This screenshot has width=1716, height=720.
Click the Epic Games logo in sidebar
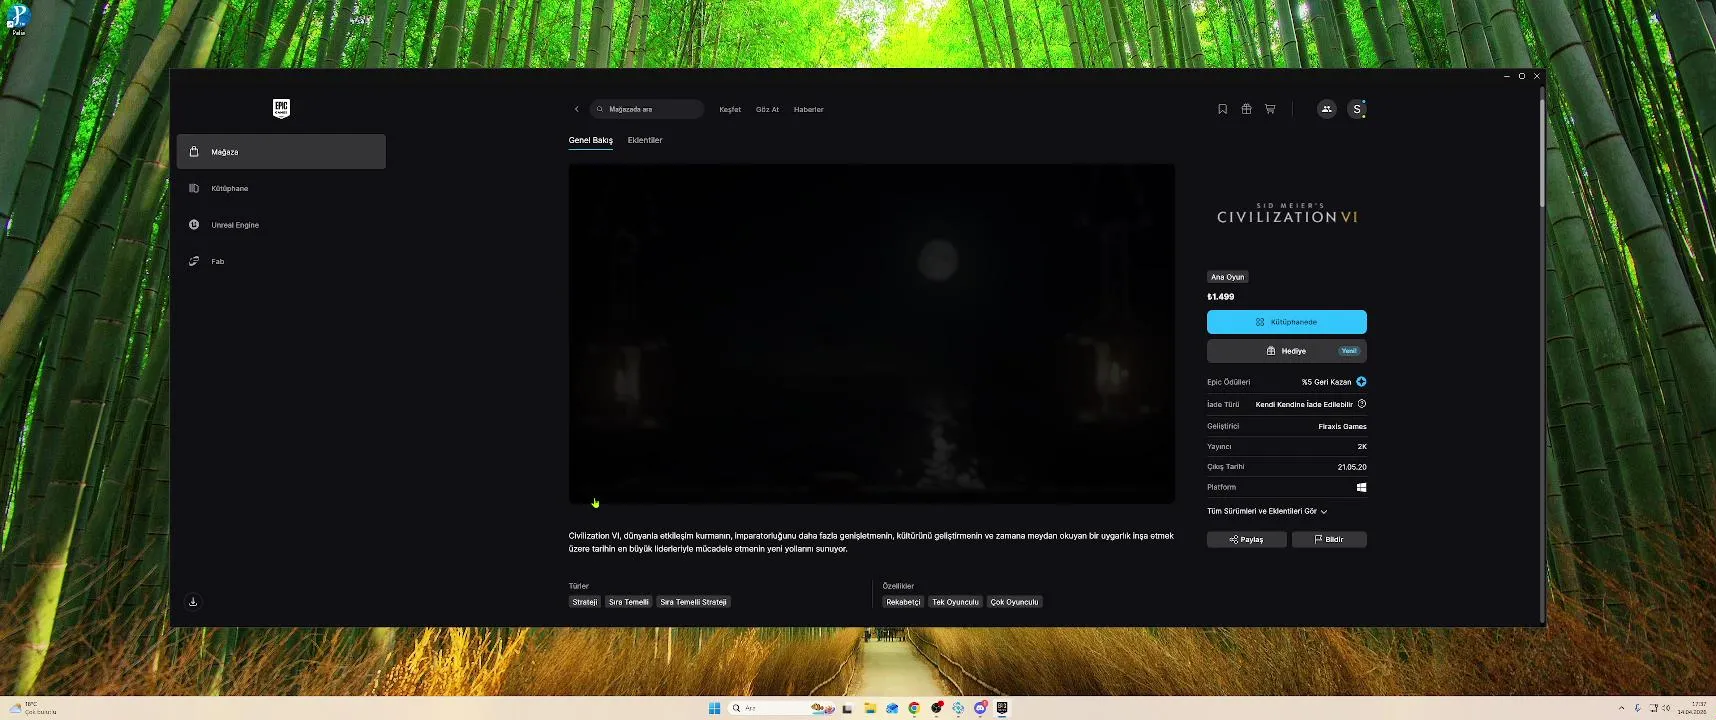pos(281,109)
